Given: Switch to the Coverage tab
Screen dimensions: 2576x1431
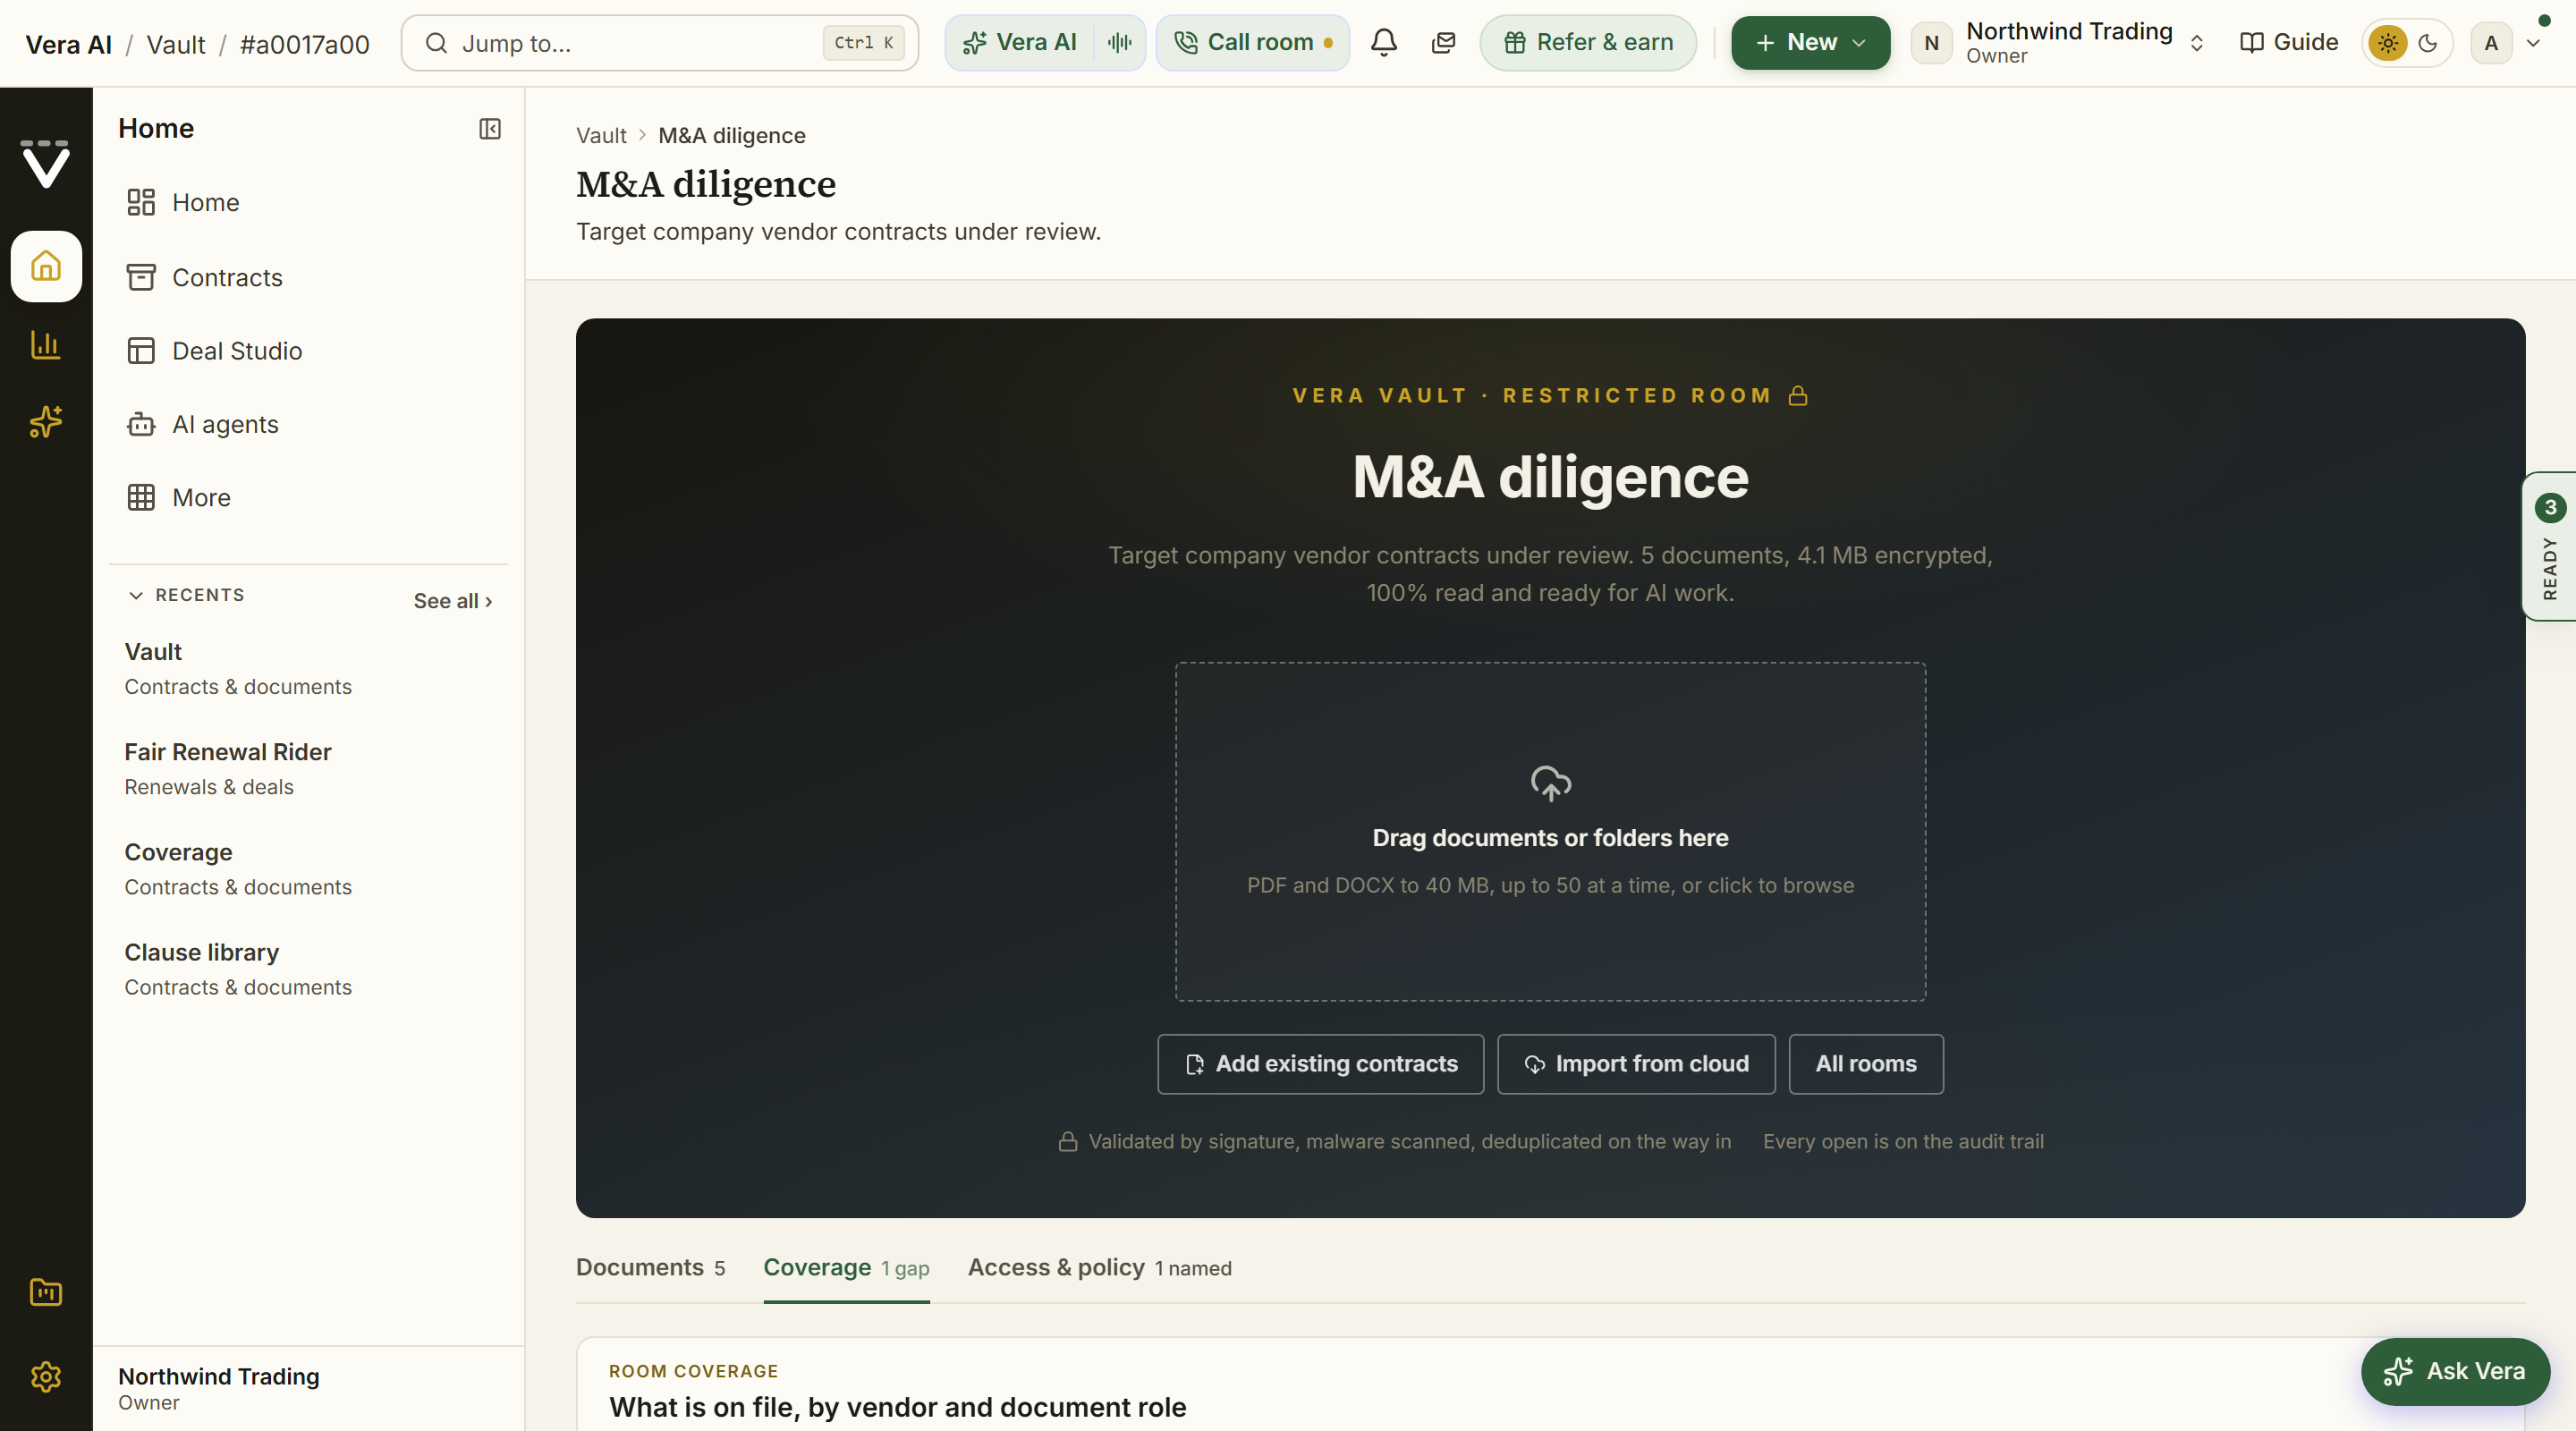Looking at the screenshot, I should (847, 1267).
